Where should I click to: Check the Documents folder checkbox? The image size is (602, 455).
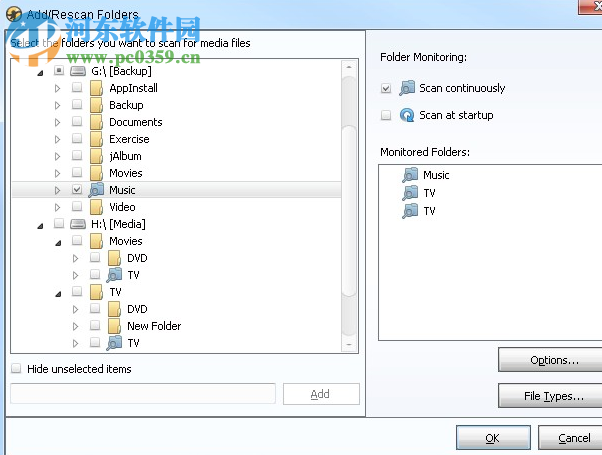[77, 121]
